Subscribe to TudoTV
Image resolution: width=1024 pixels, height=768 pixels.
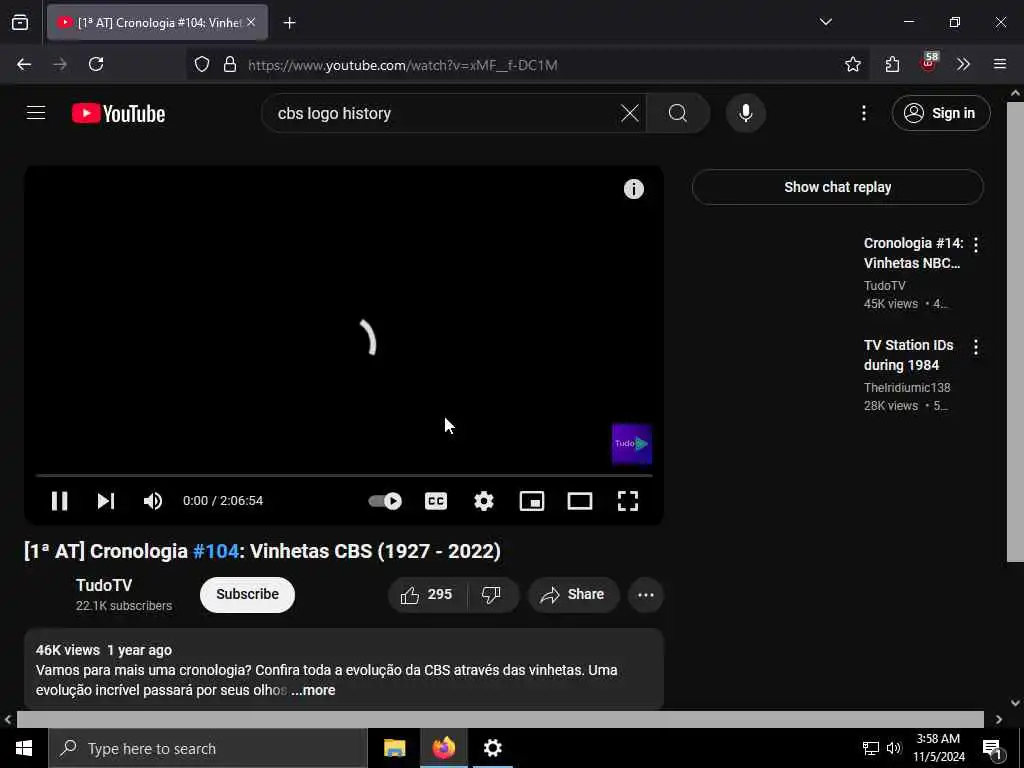pos(248,594)
